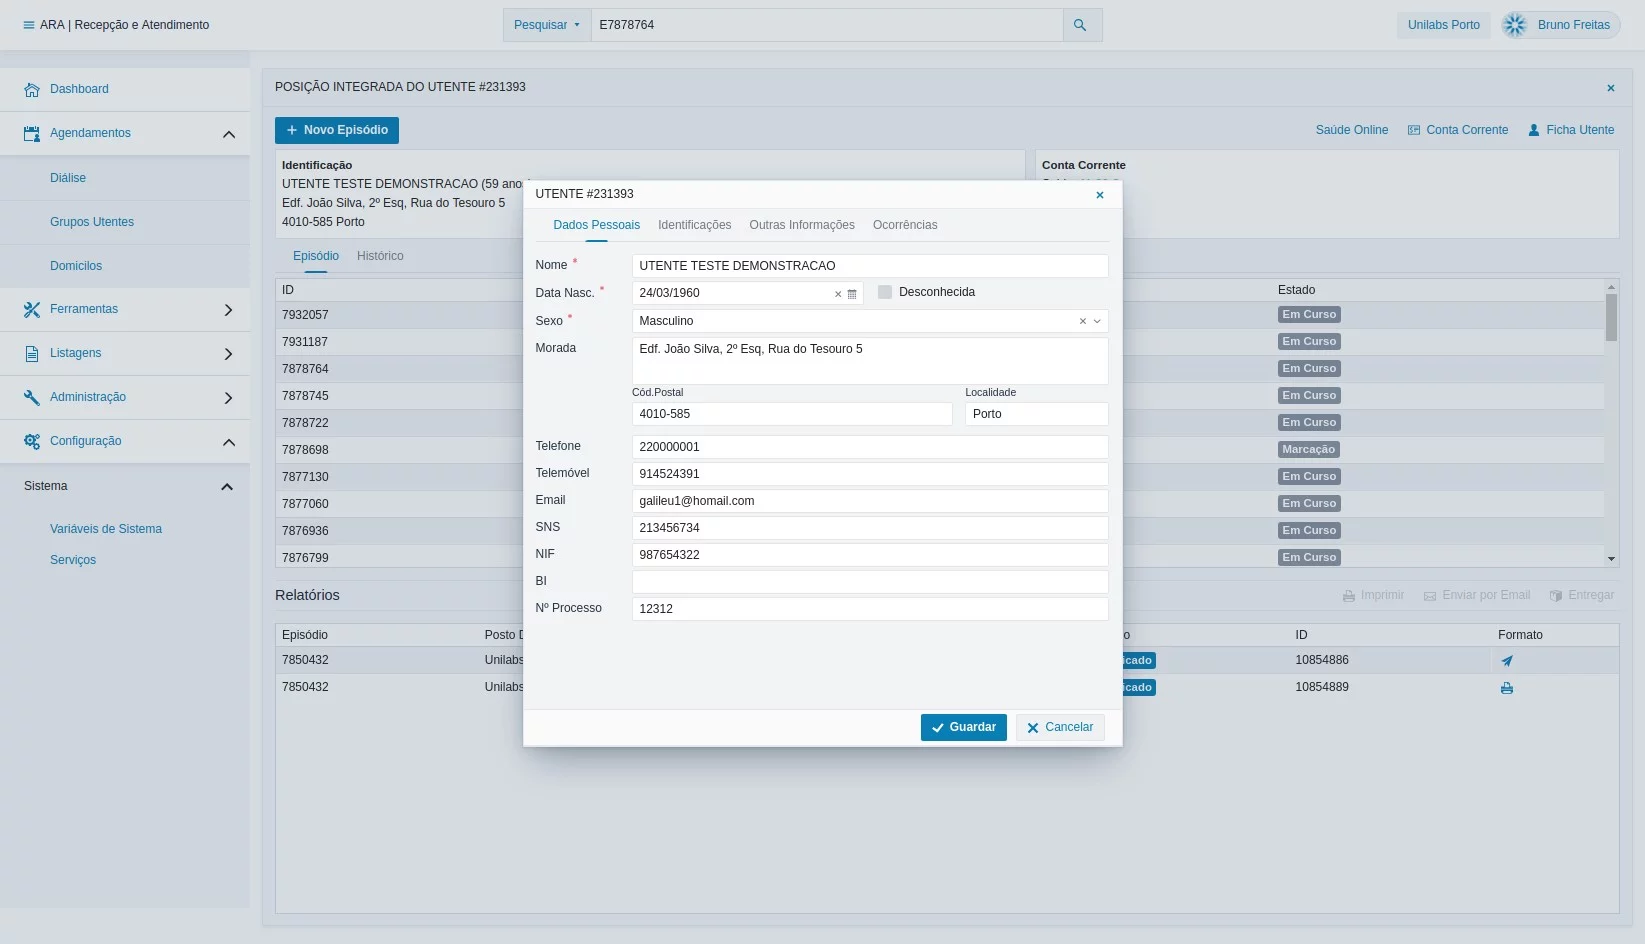Click the Marcação status badge
This screenshot has height=944, width=1645.
(x=1309, y=450)
